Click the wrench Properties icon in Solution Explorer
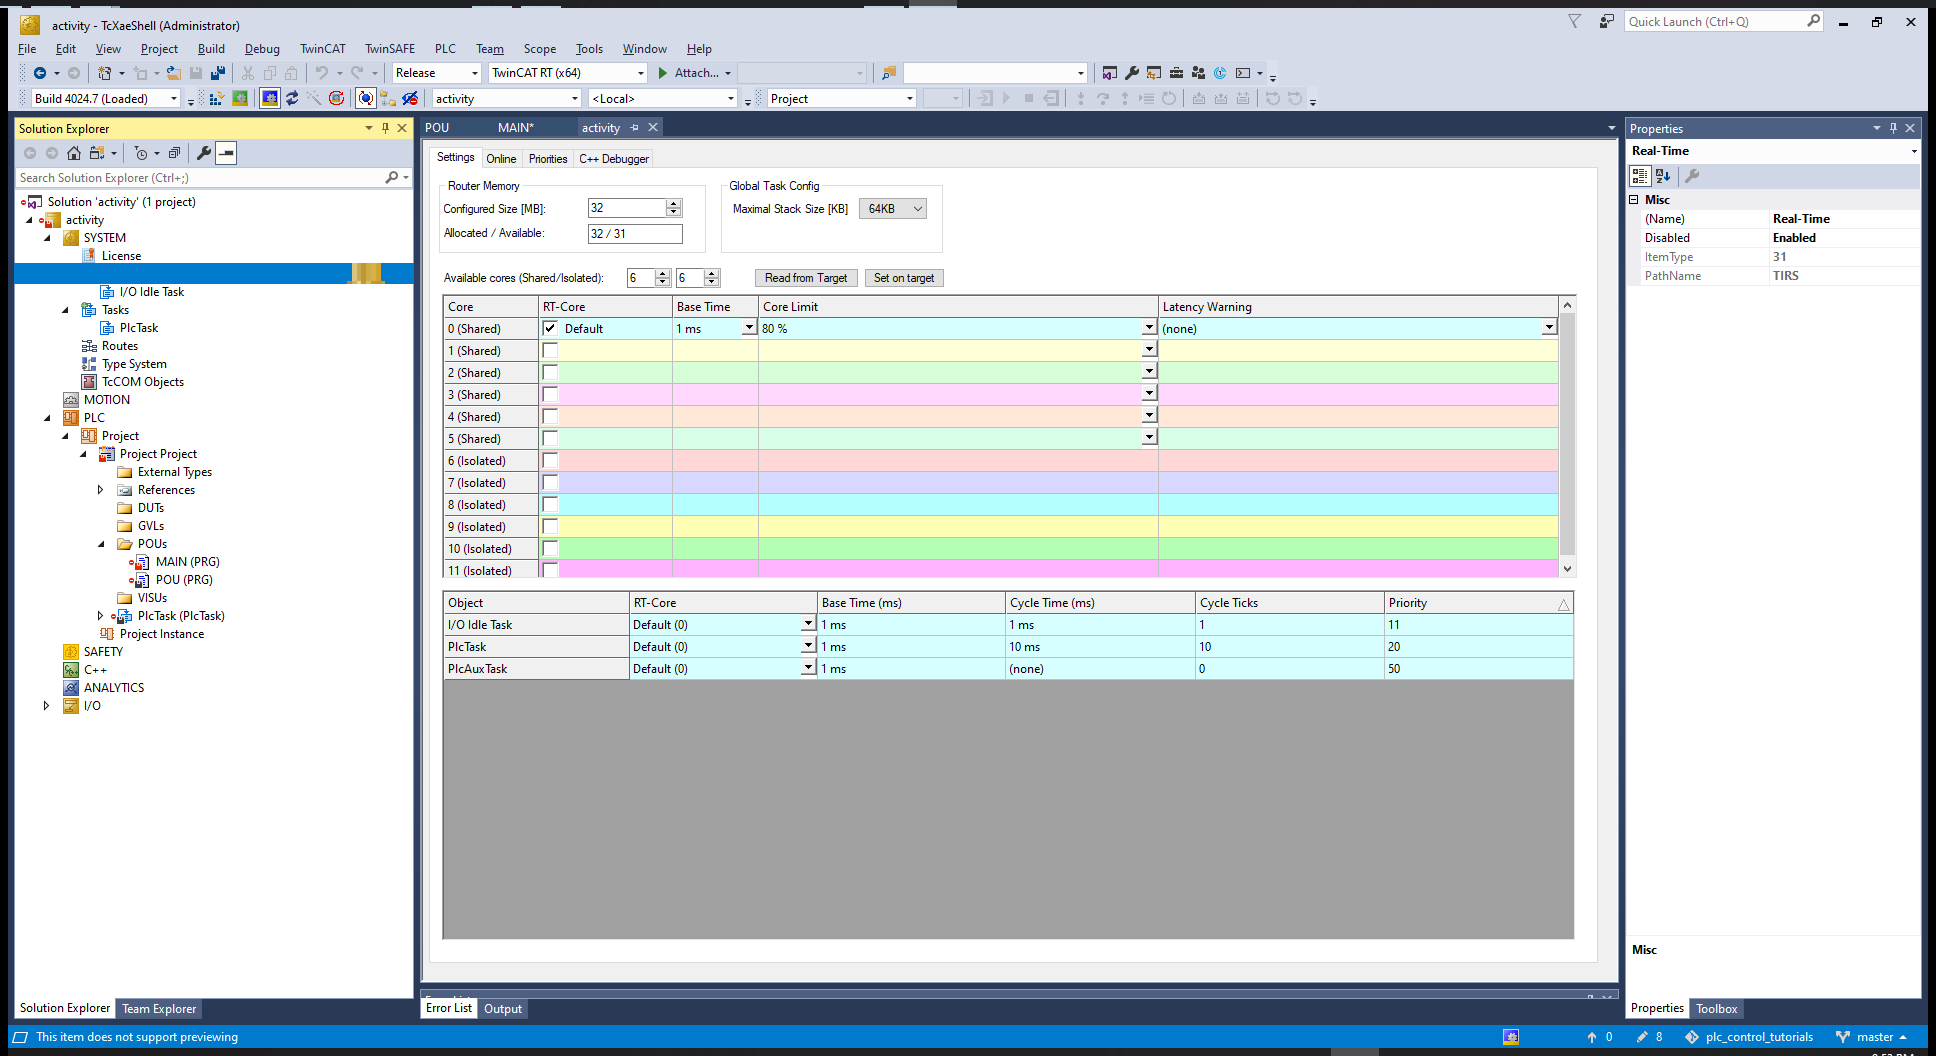1936x1056 pixels. [x=204, y=153]
